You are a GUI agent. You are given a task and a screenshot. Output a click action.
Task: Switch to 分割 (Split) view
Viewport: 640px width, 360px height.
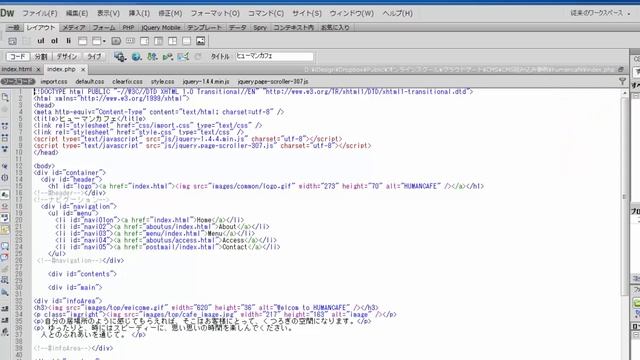[41, 56]
